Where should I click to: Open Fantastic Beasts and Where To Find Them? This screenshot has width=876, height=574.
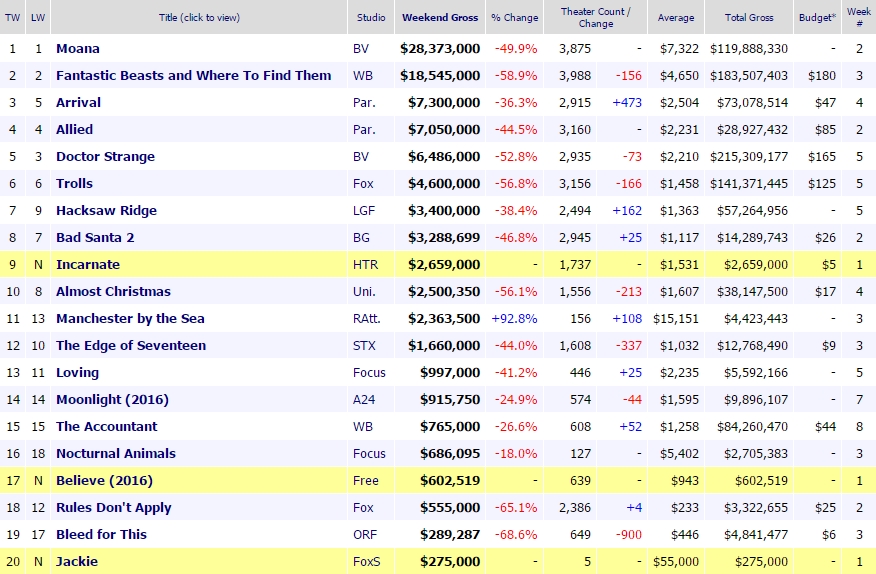pyautogui.click(x=193, y=75)
